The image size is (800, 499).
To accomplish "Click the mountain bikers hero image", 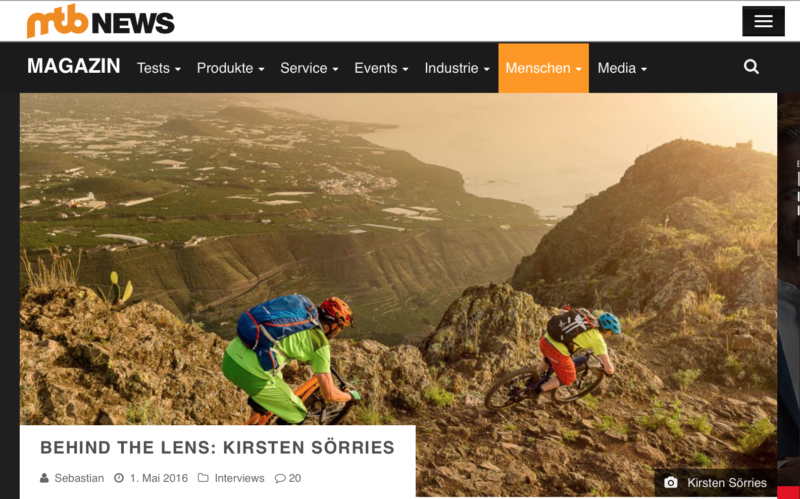I will pyautogui.click(x=398, y=255).
